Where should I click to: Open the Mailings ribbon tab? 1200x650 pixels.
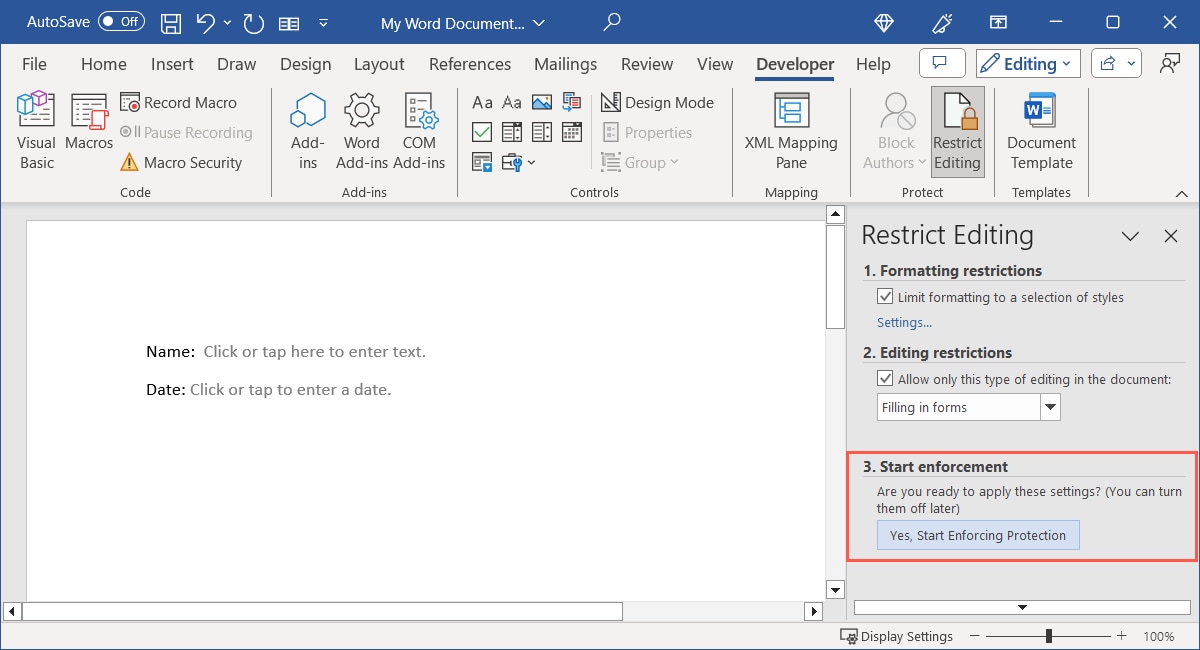click(x=565, y=63)
